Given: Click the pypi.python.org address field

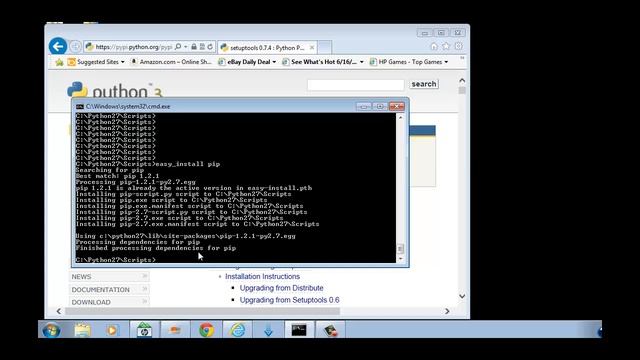Looking at the screenshot, I should [133, 47].
